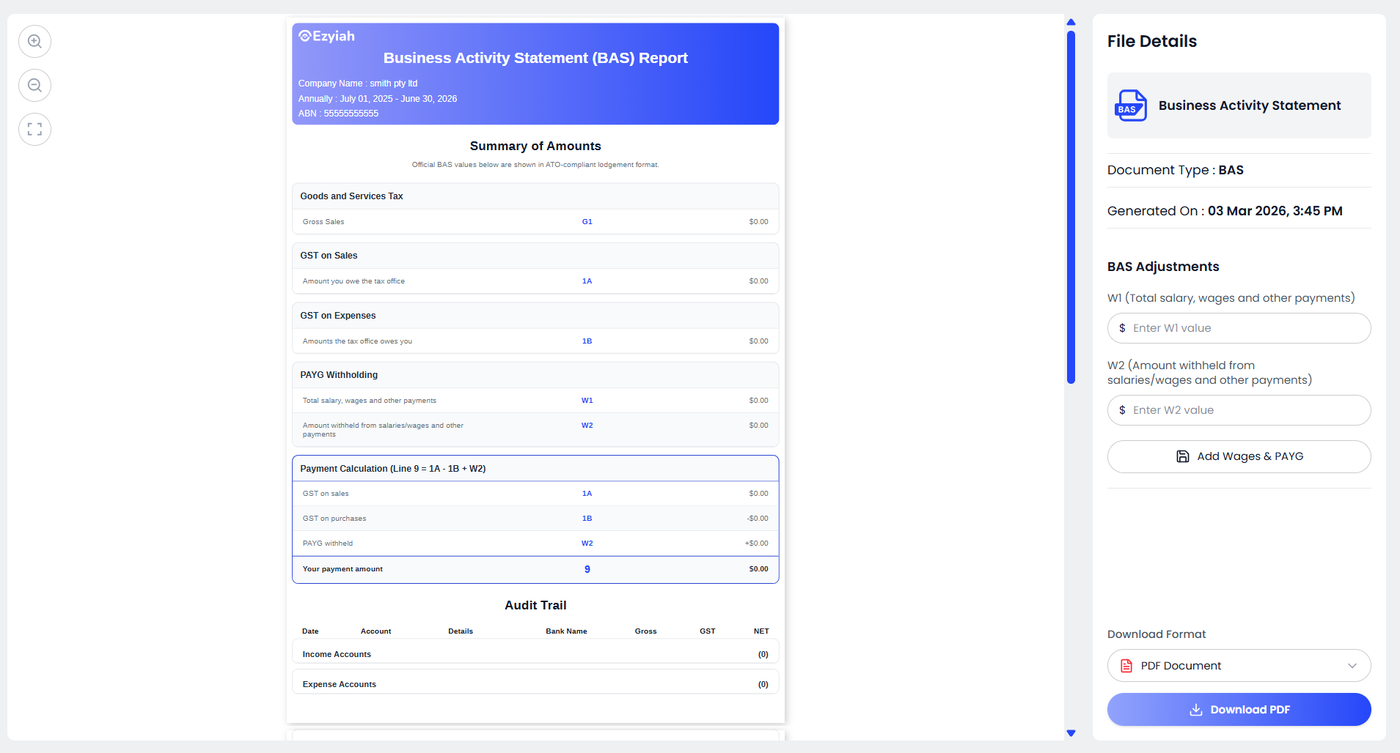Click the chevron on PDF Document selector

[1352, 666]
